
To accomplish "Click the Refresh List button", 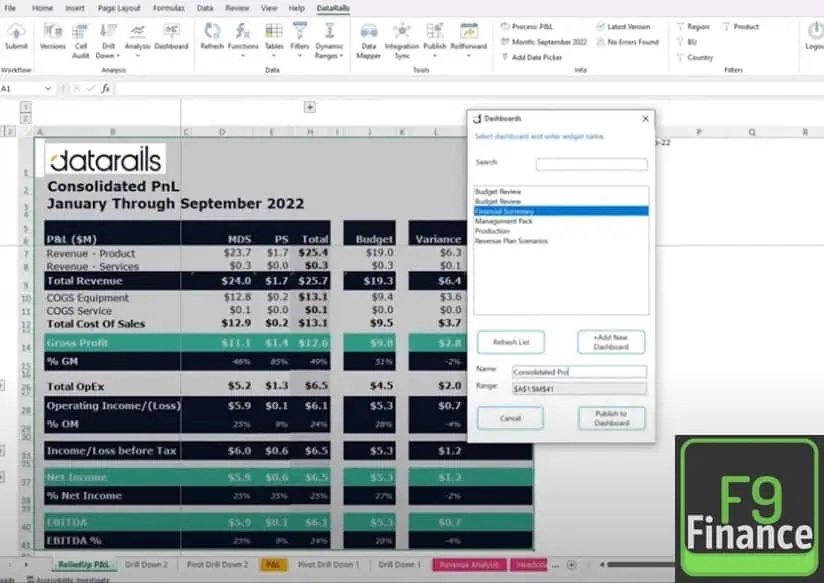I will (510, 342).
